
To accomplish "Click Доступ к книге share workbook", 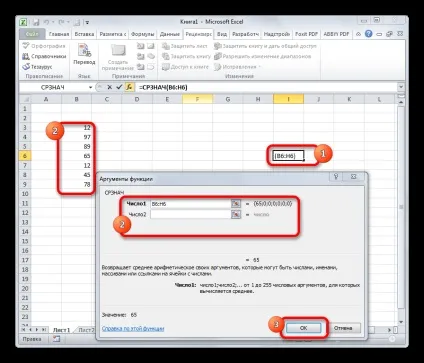I will [x=185, y=67].
